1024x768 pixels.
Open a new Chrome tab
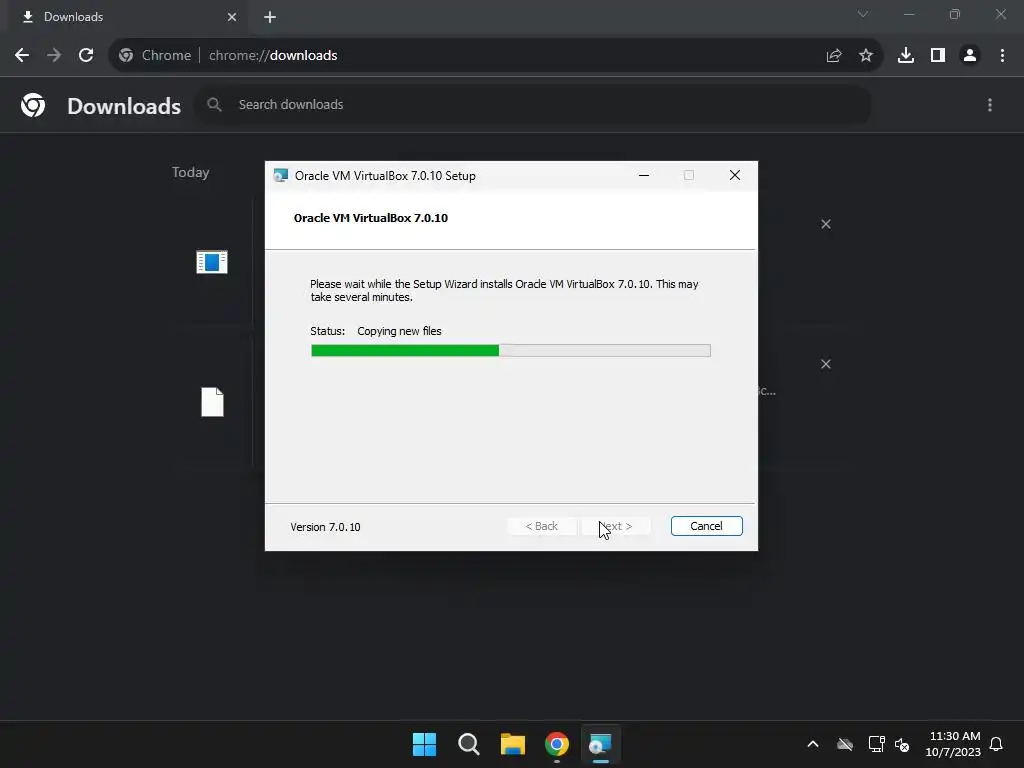coord(270,17)
